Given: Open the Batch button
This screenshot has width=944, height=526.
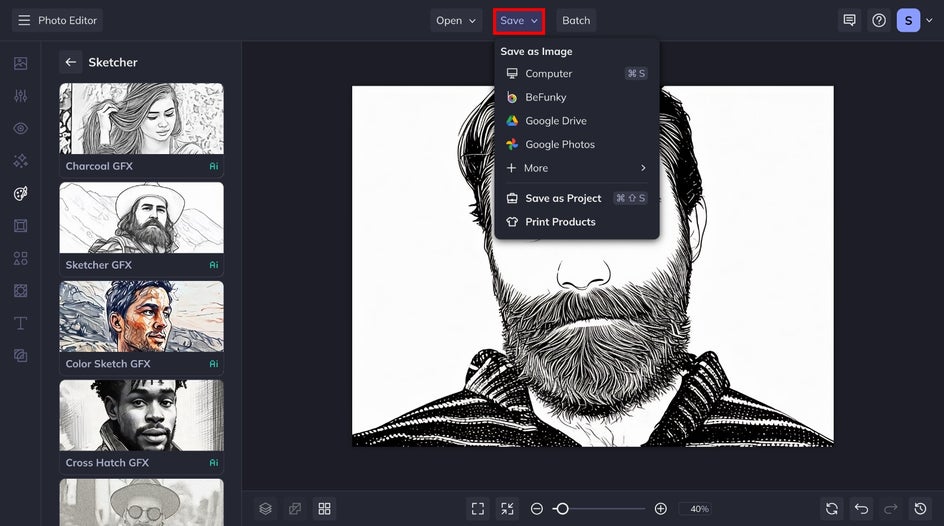Looking at the screenshot, I should (x=576, y=20).
